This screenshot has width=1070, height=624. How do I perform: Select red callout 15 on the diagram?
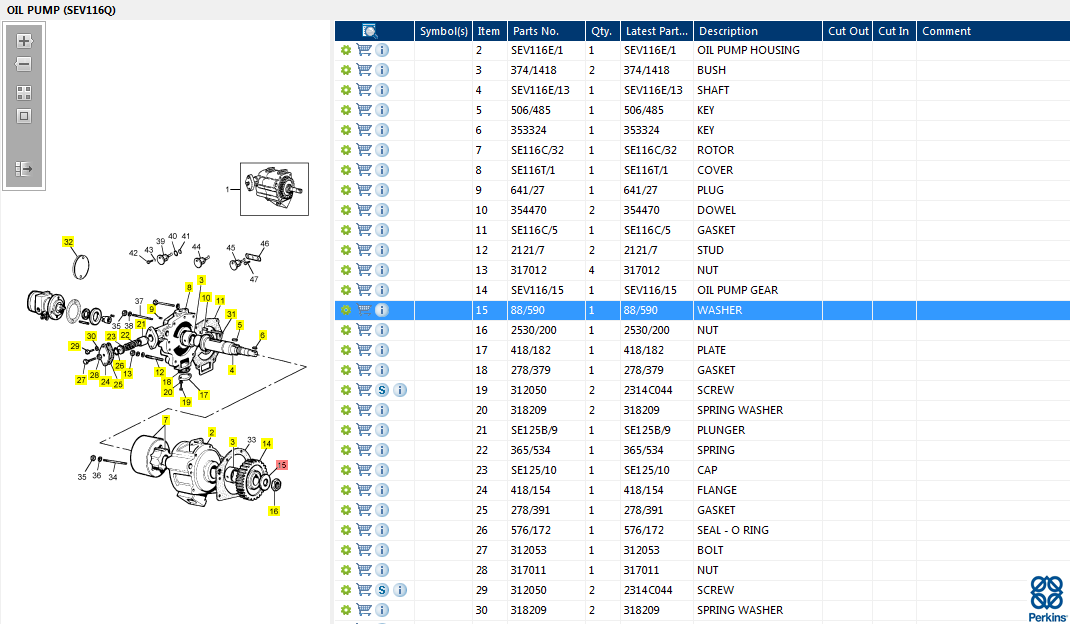(x=282, y=465)
